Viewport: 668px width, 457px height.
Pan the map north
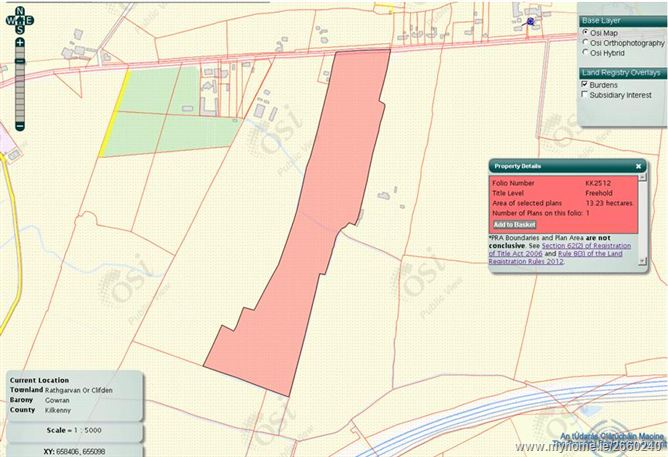[x=19, y=9]
